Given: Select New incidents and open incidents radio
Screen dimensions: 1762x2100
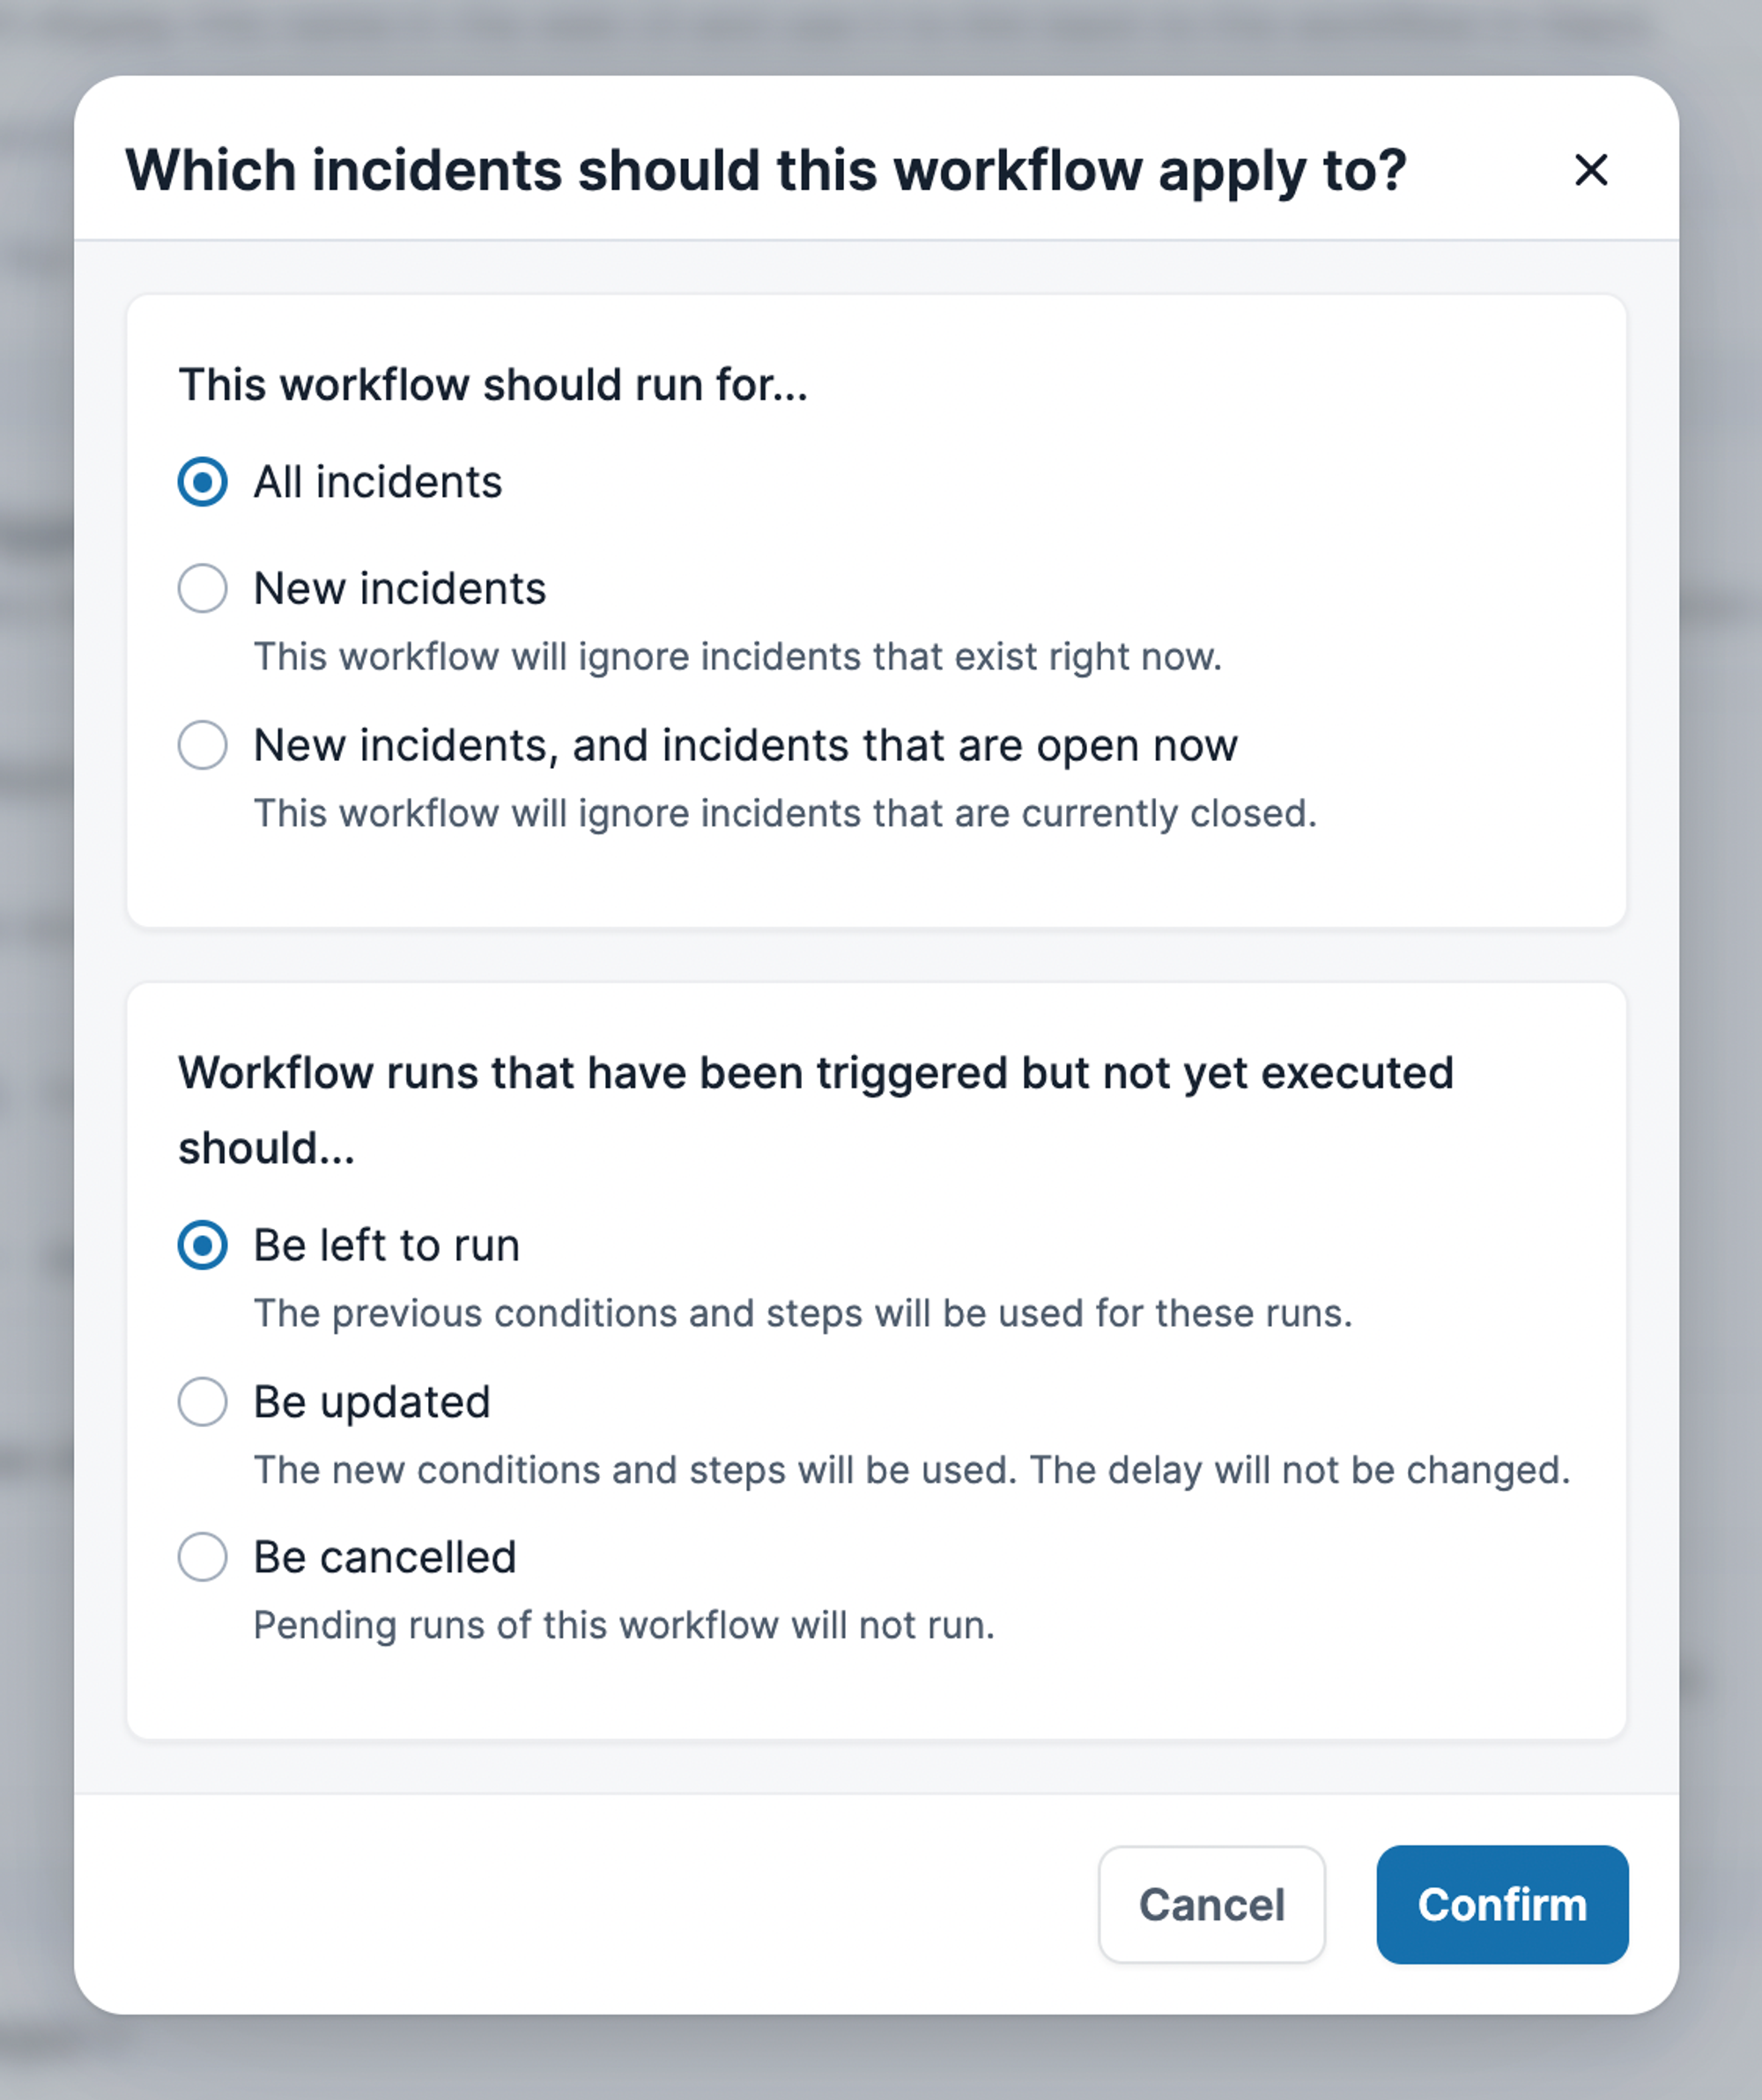Looking at the screenshot, I should tap(203, 745).
